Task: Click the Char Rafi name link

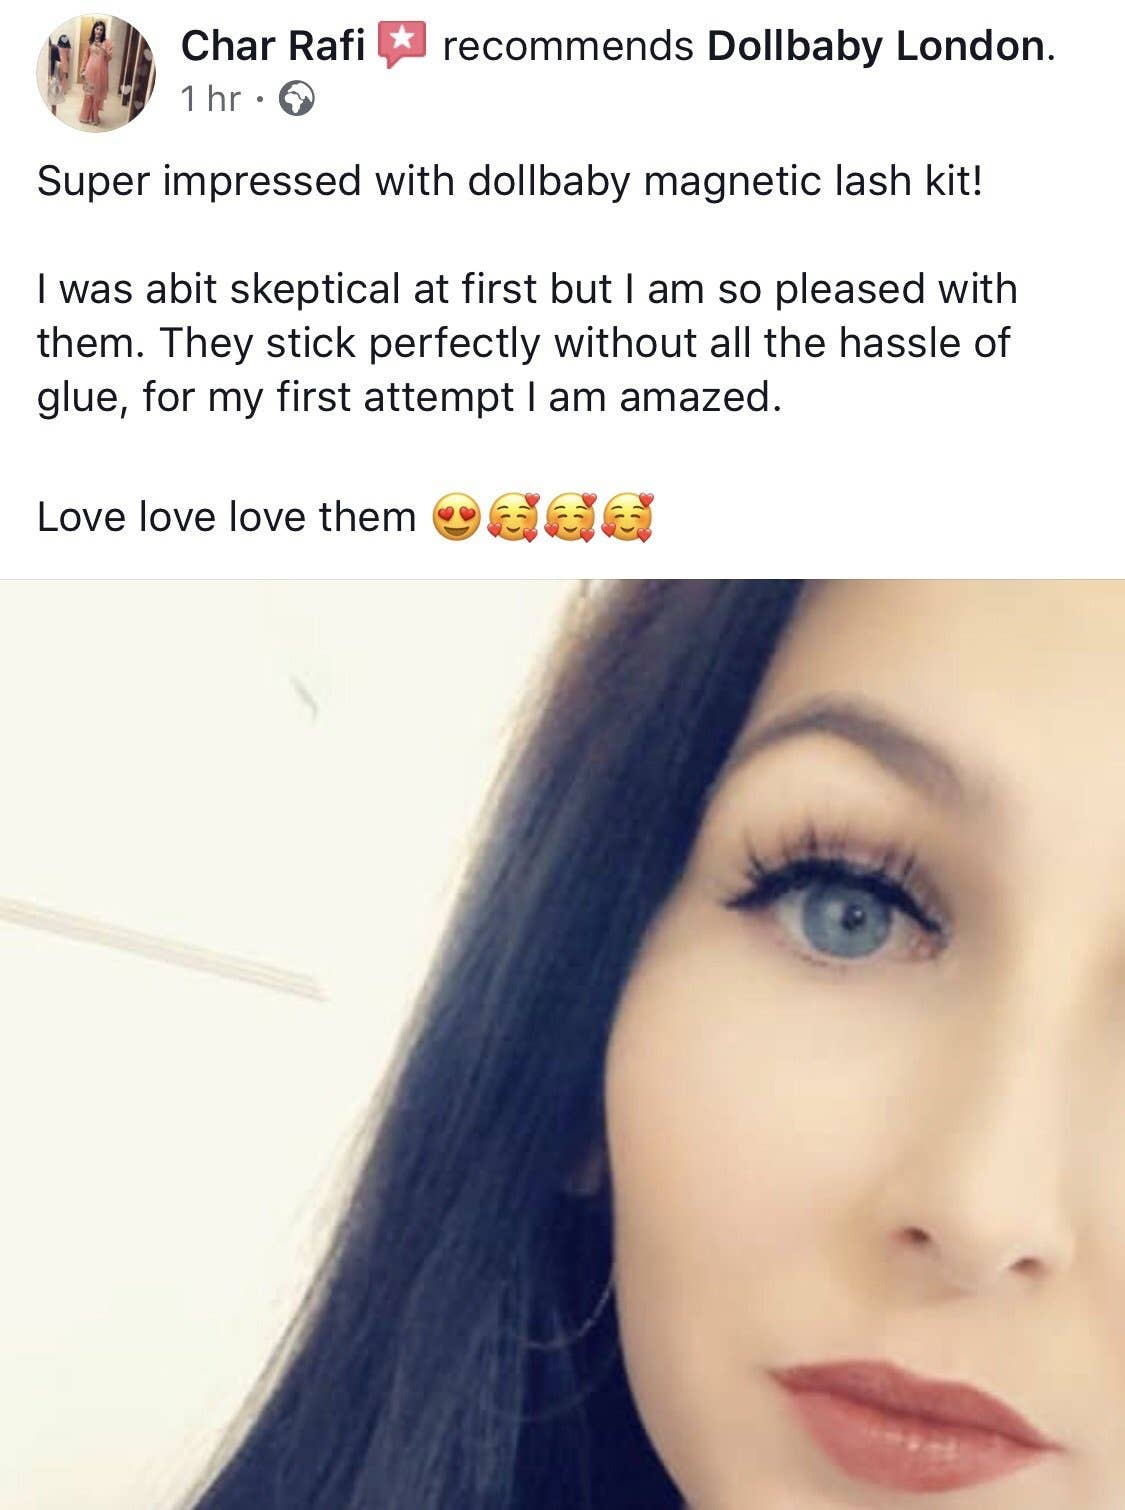Action: pos(272,46)
